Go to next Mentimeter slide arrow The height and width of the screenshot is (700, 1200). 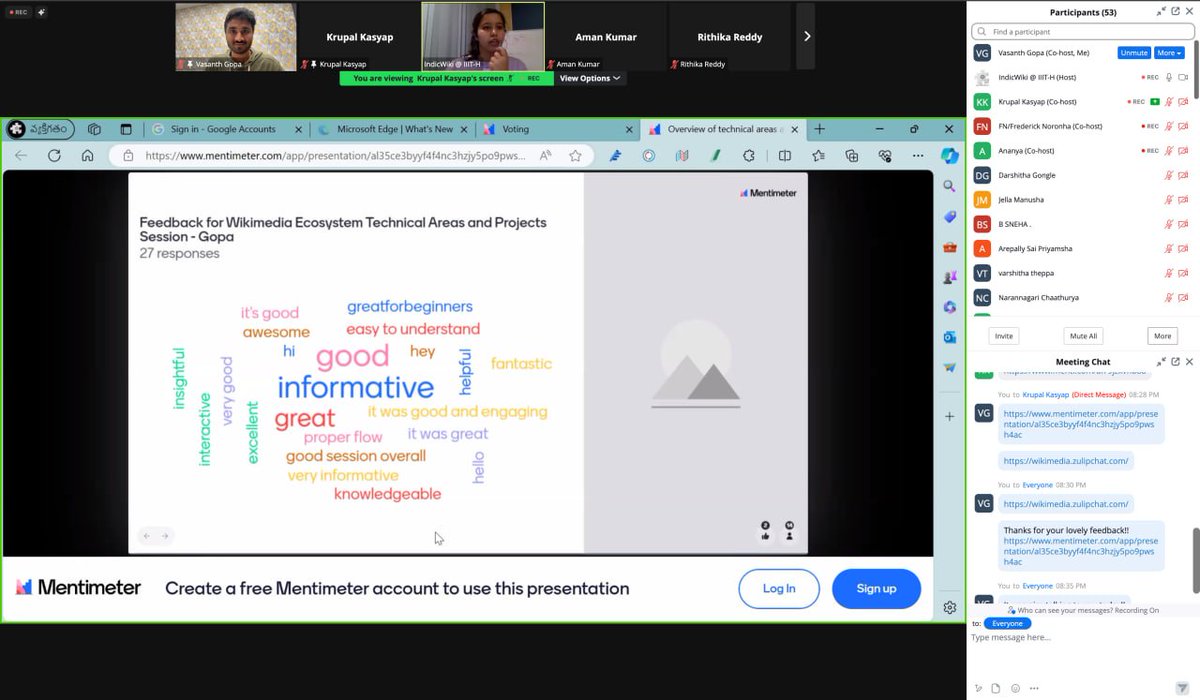click(x=166, y=536)
